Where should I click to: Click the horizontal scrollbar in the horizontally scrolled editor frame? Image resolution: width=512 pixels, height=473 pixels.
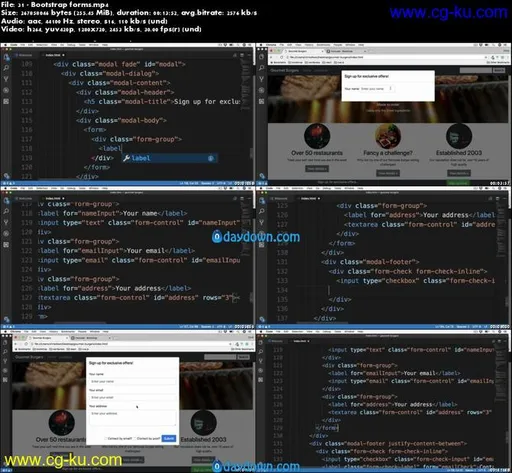tap(80, 322)
